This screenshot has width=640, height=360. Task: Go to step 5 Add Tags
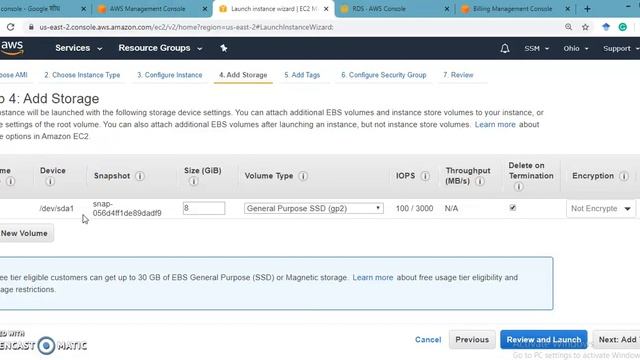point(302,75)
